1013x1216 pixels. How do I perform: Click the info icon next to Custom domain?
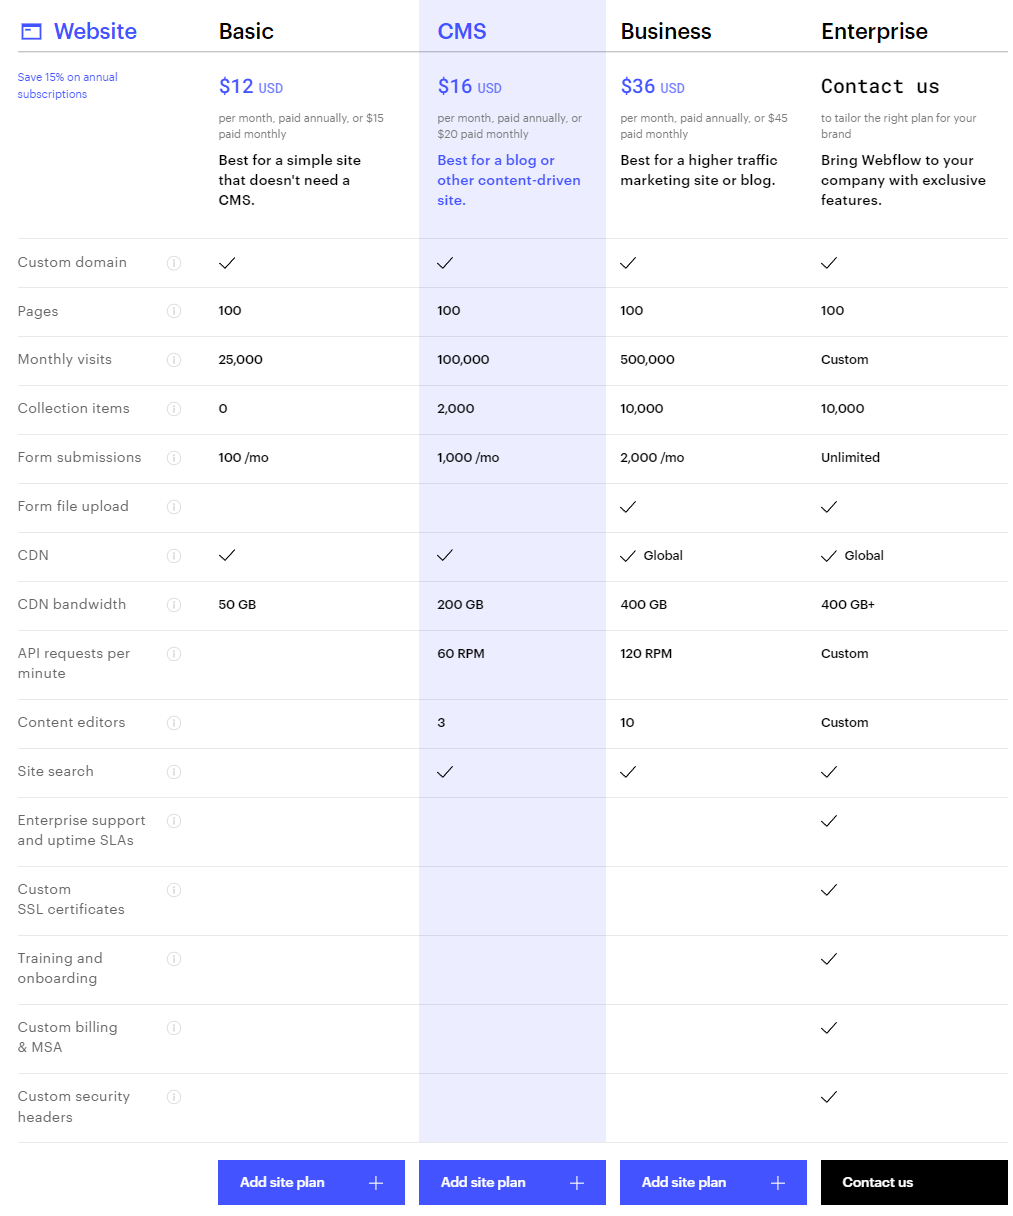pyautogui.click(x=174, y=263)
